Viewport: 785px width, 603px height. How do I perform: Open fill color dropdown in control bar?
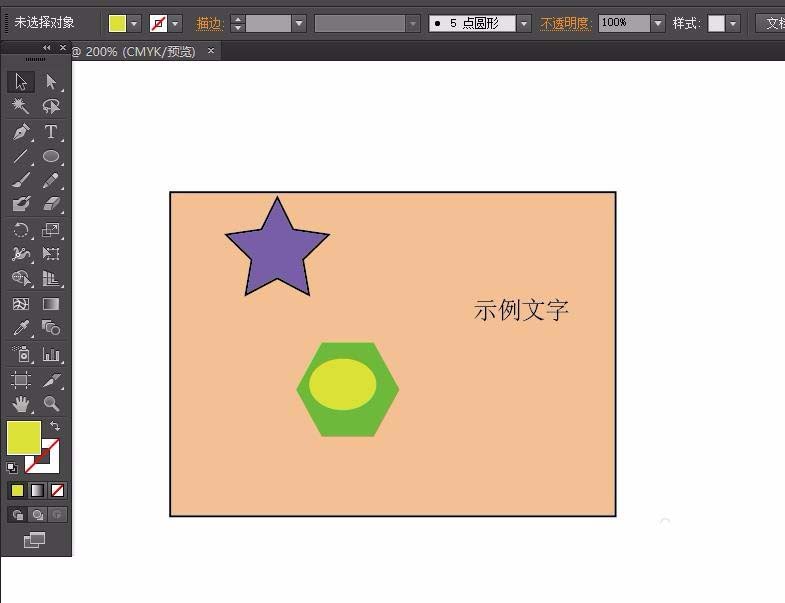coord(134,24)
